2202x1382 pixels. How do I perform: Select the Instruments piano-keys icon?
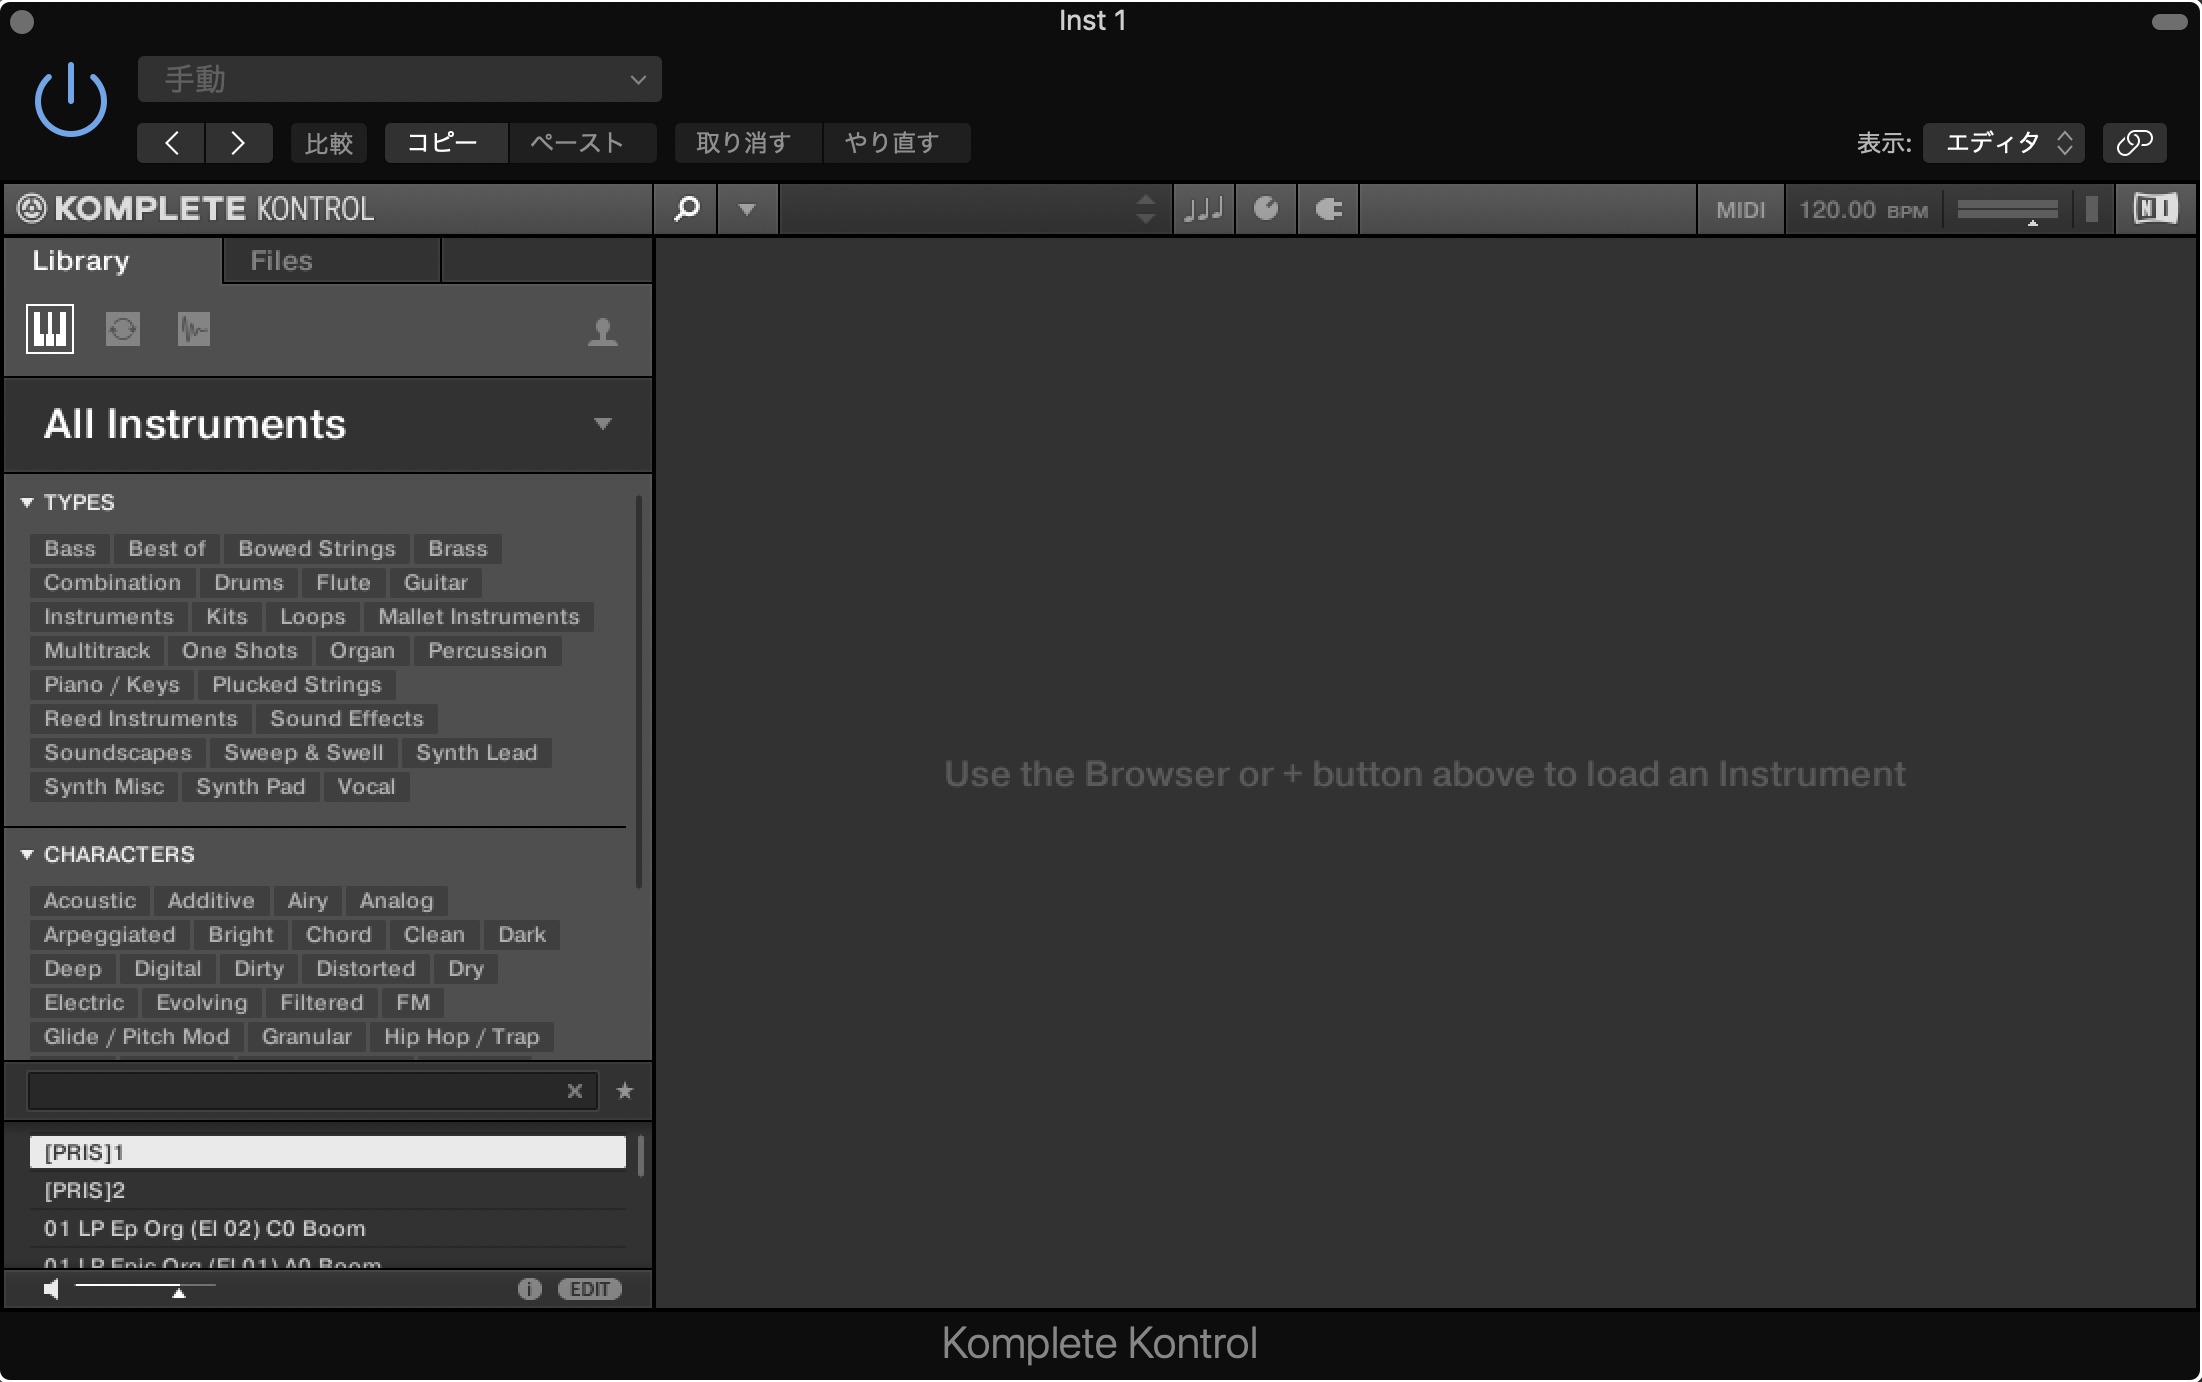point(50,329)
